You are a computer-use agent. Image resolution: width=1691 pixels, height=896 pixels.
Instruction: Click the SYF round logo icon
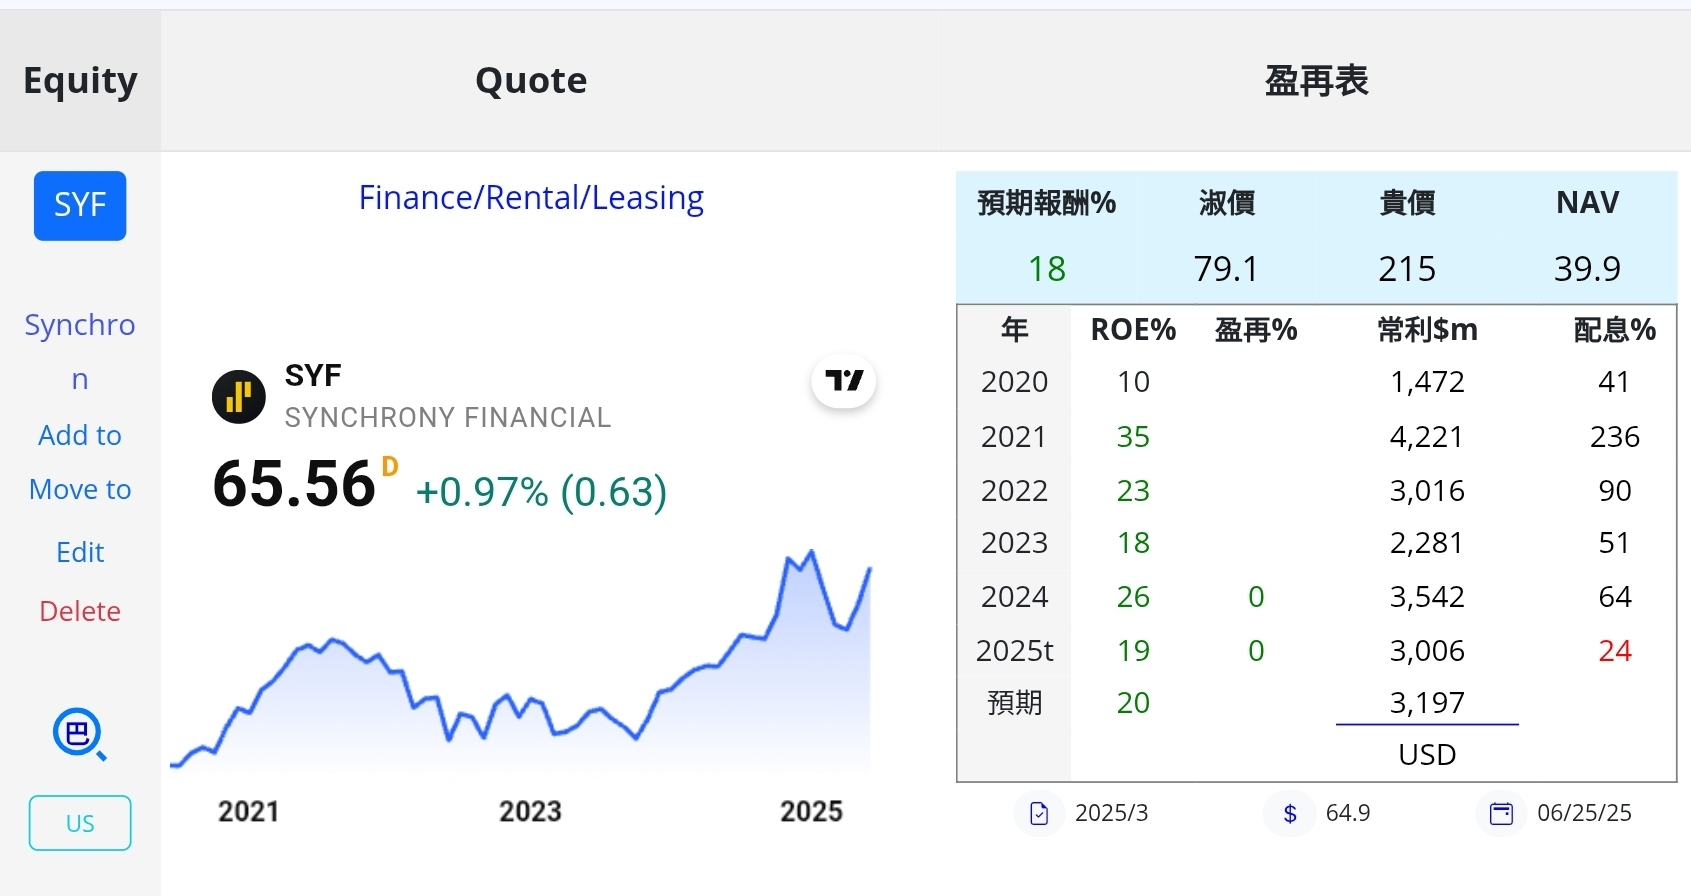click(239, 397)
